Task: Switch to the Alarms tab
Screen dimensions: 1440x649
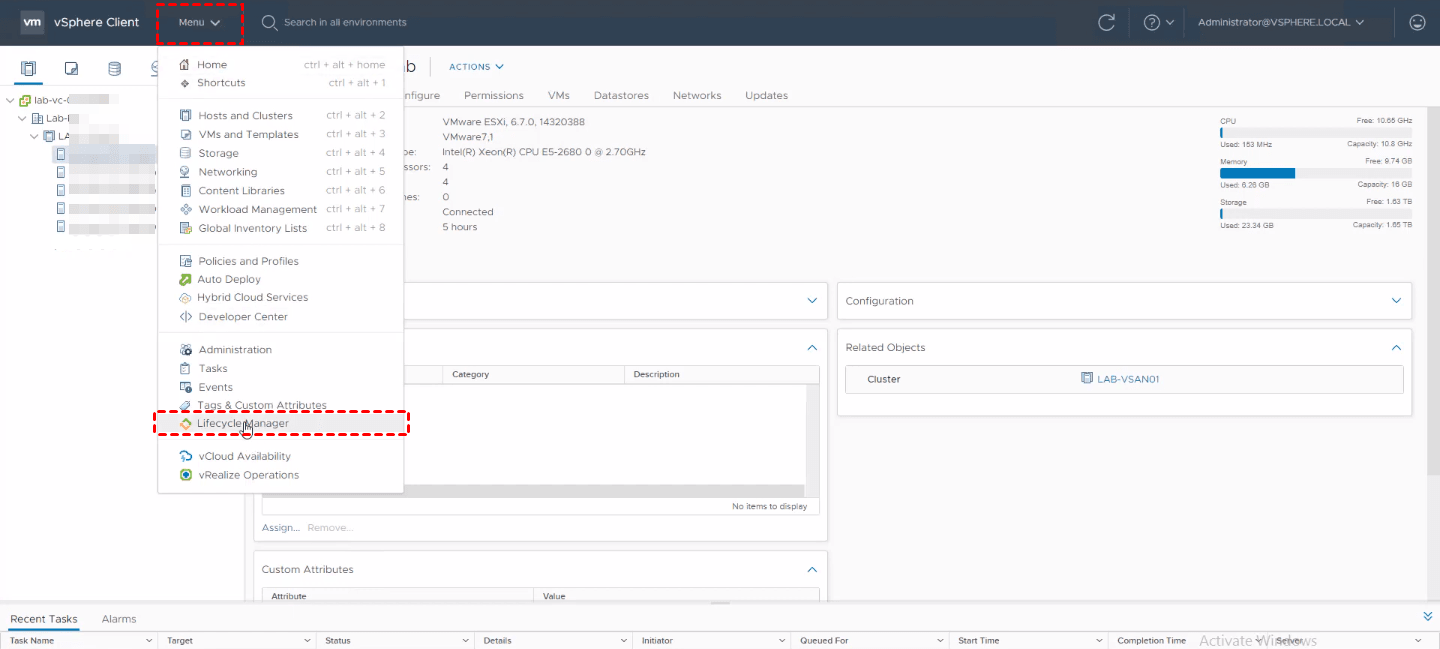Action: (x=119, y=619)
